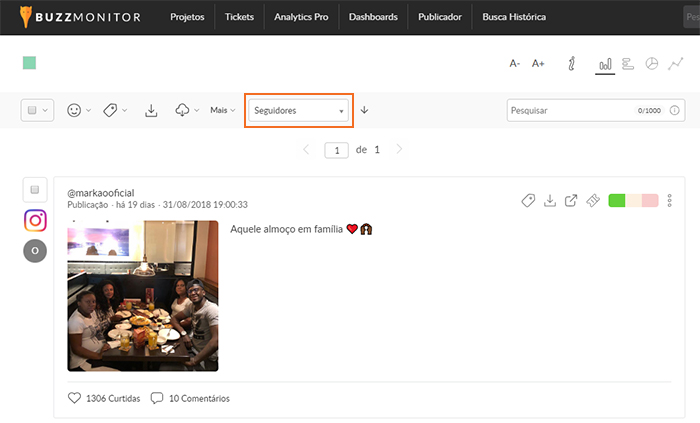
Task: Click the Instagram icon on post
Action: (x=35, y=220)
